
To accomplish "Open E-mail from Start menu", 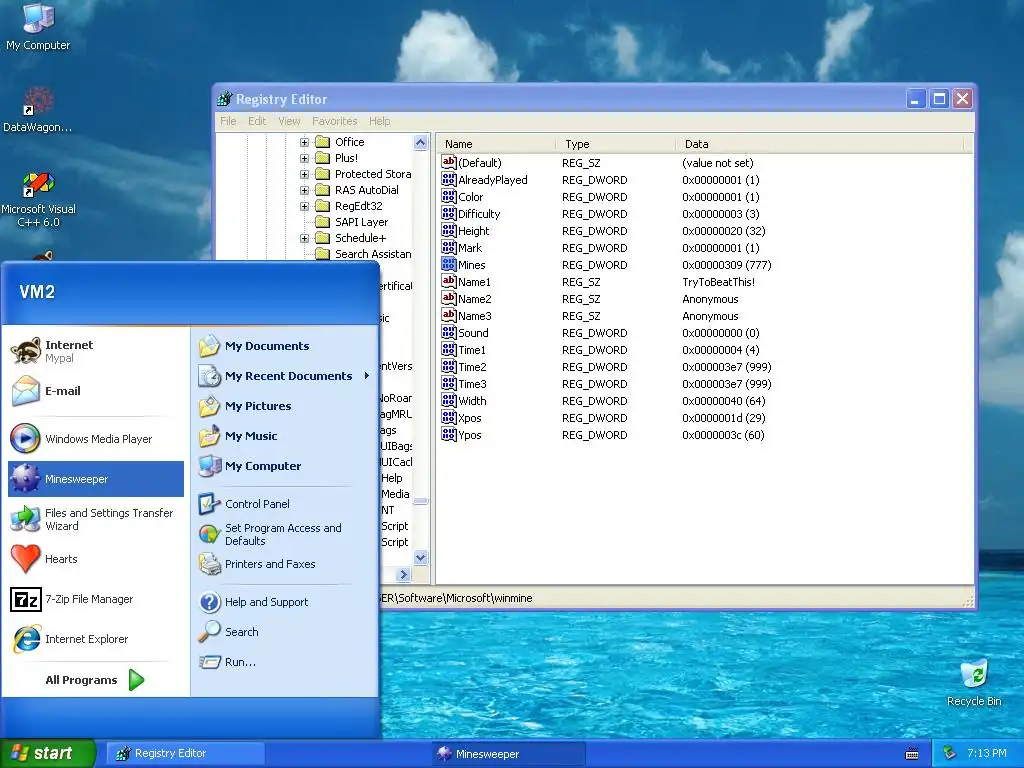I will 96,391.
